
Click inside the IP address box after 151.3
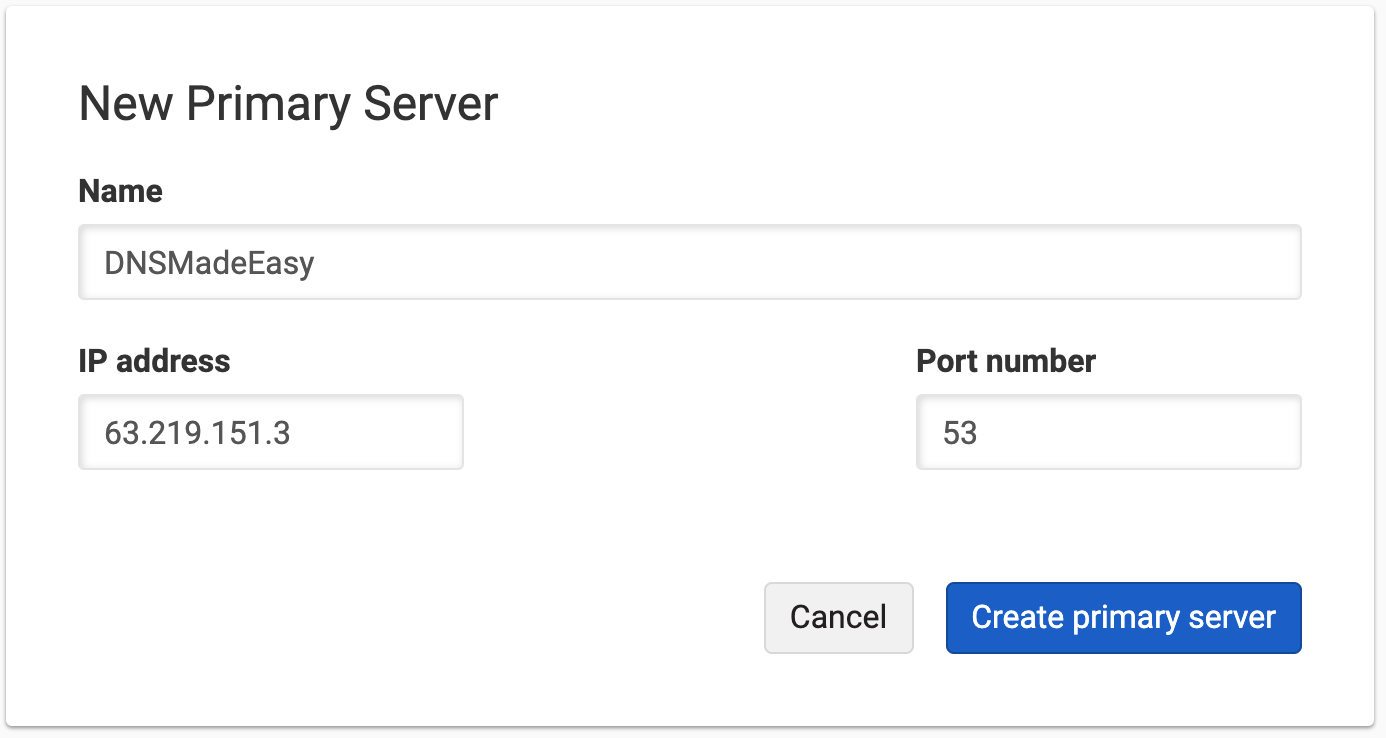point(300,432)
